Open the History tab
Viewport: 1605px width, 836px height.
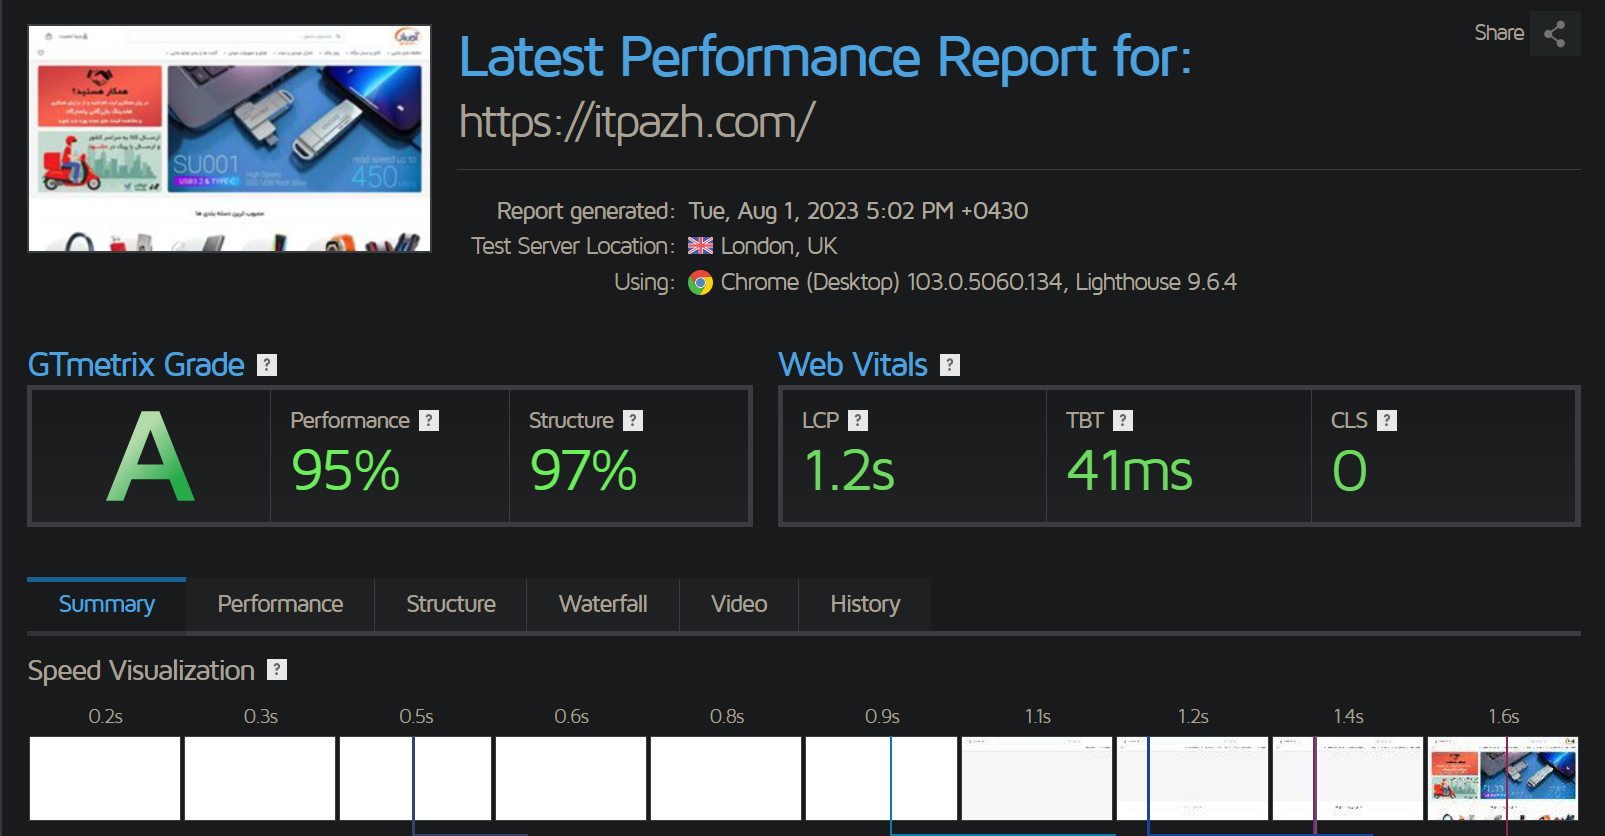[x=865, y=604]
